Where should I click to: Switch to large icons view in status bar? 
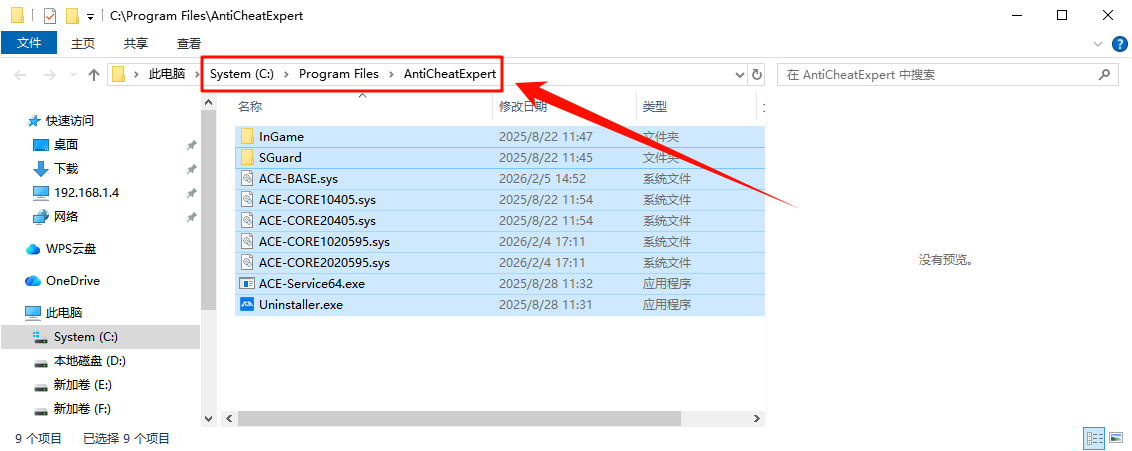pyautogui.click(x=1115, y=438)
